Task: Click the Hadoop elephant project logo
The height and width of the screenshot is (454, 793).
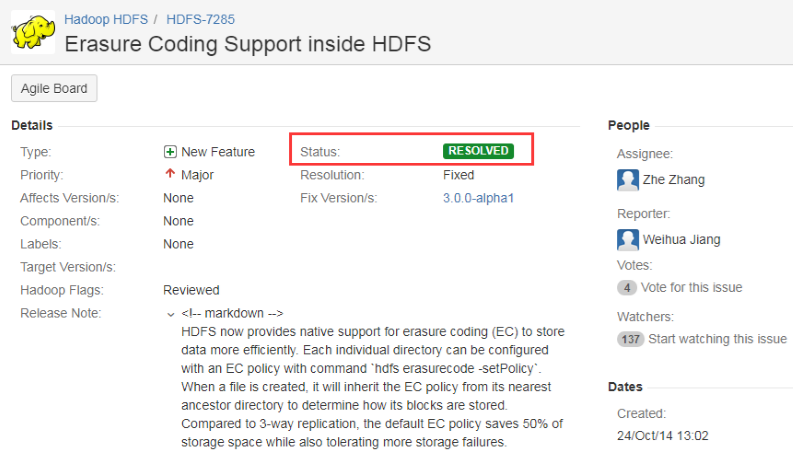Action: pyautogui.click(x=32, y=31)
